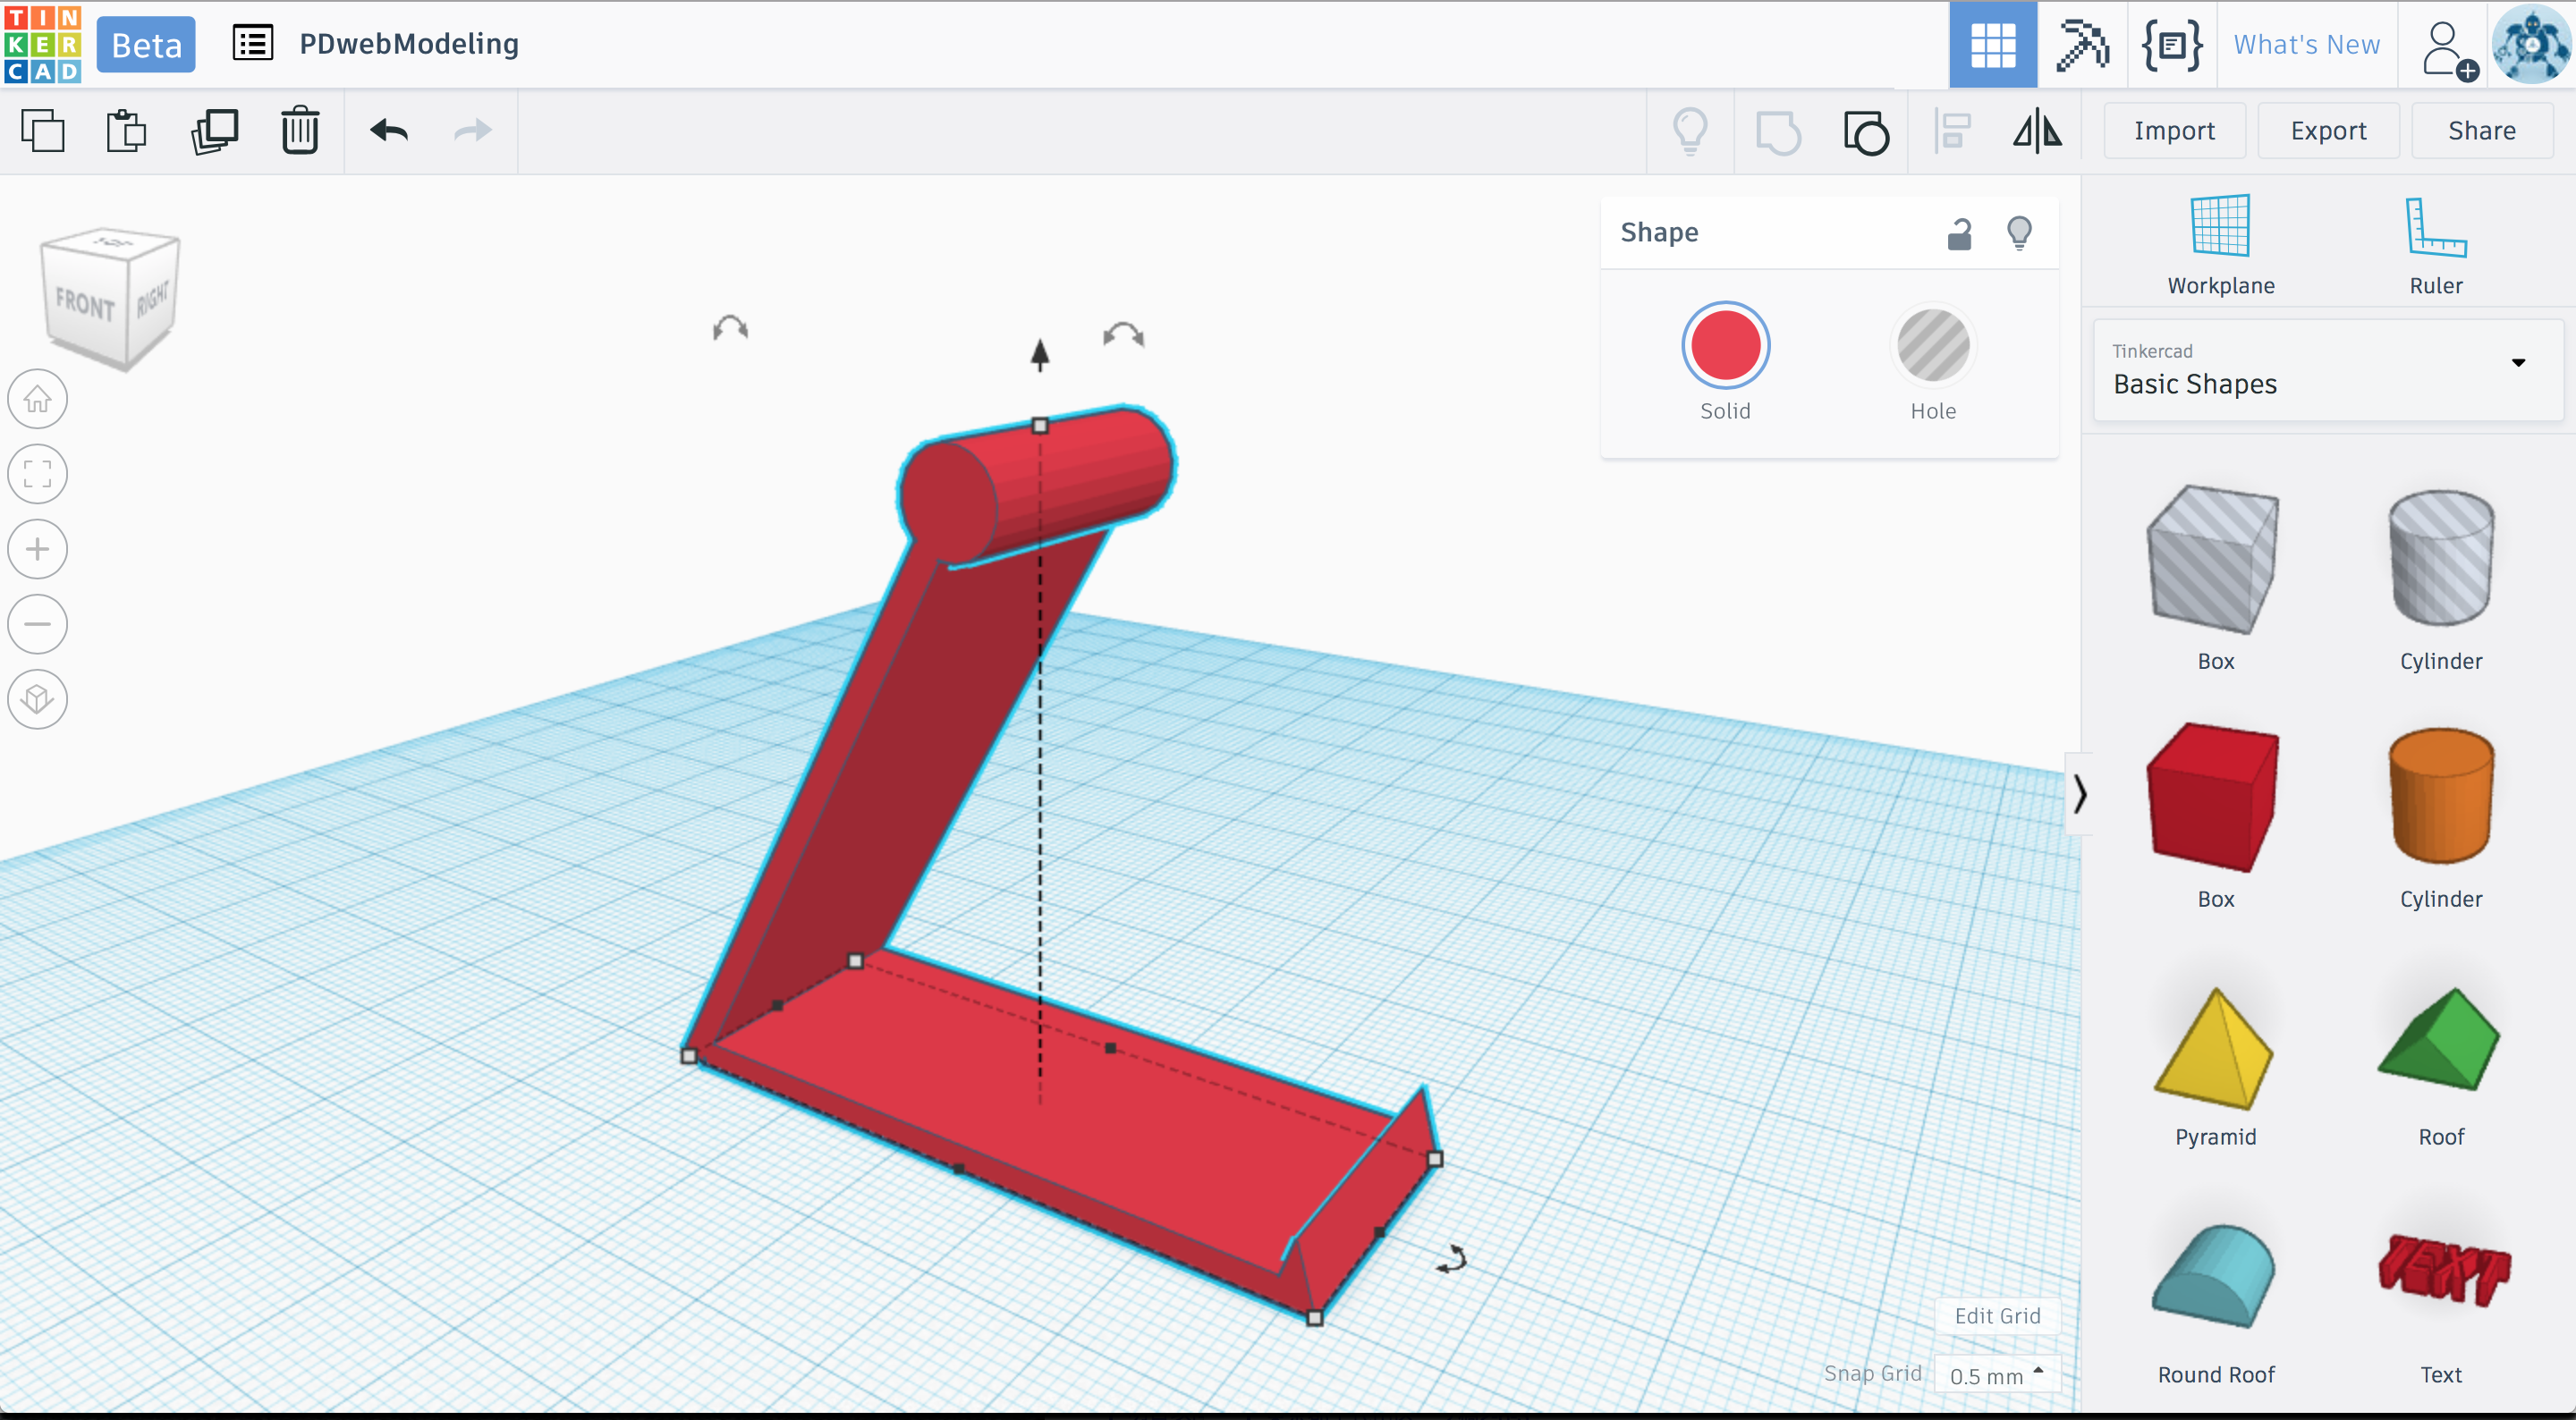Switch to the 3D design grid tab
Image resolution: width=2576 pixels, height=1420 pixels.
[x=1992, y=45]
